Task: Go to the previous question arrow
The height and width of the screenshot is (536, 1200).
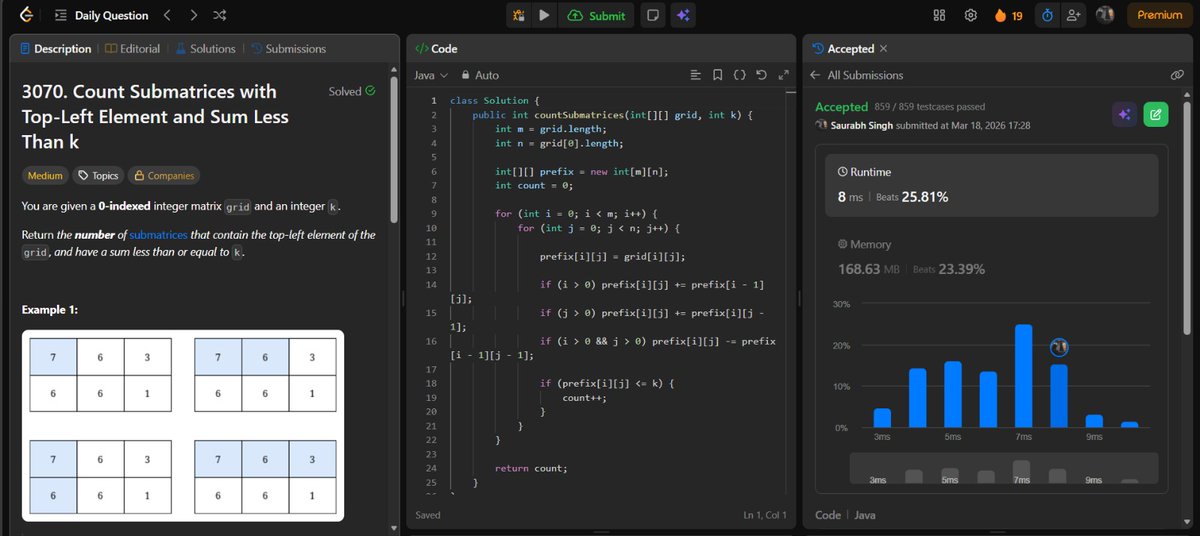Action: point(167,15)
